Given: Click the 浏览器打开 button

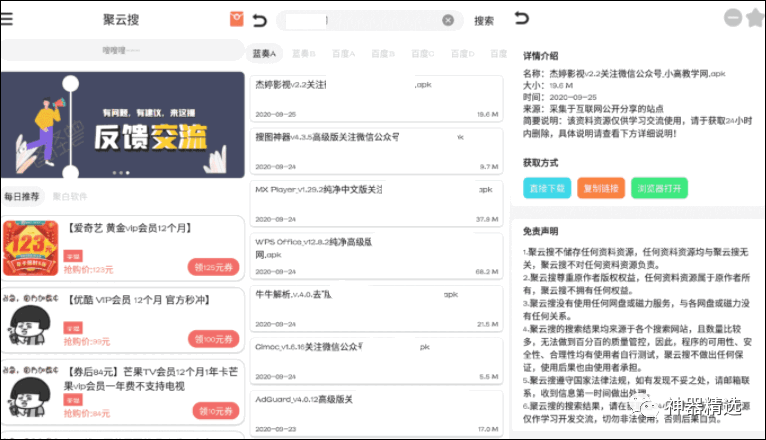Looking at the screenshot, I should [659, 188].
